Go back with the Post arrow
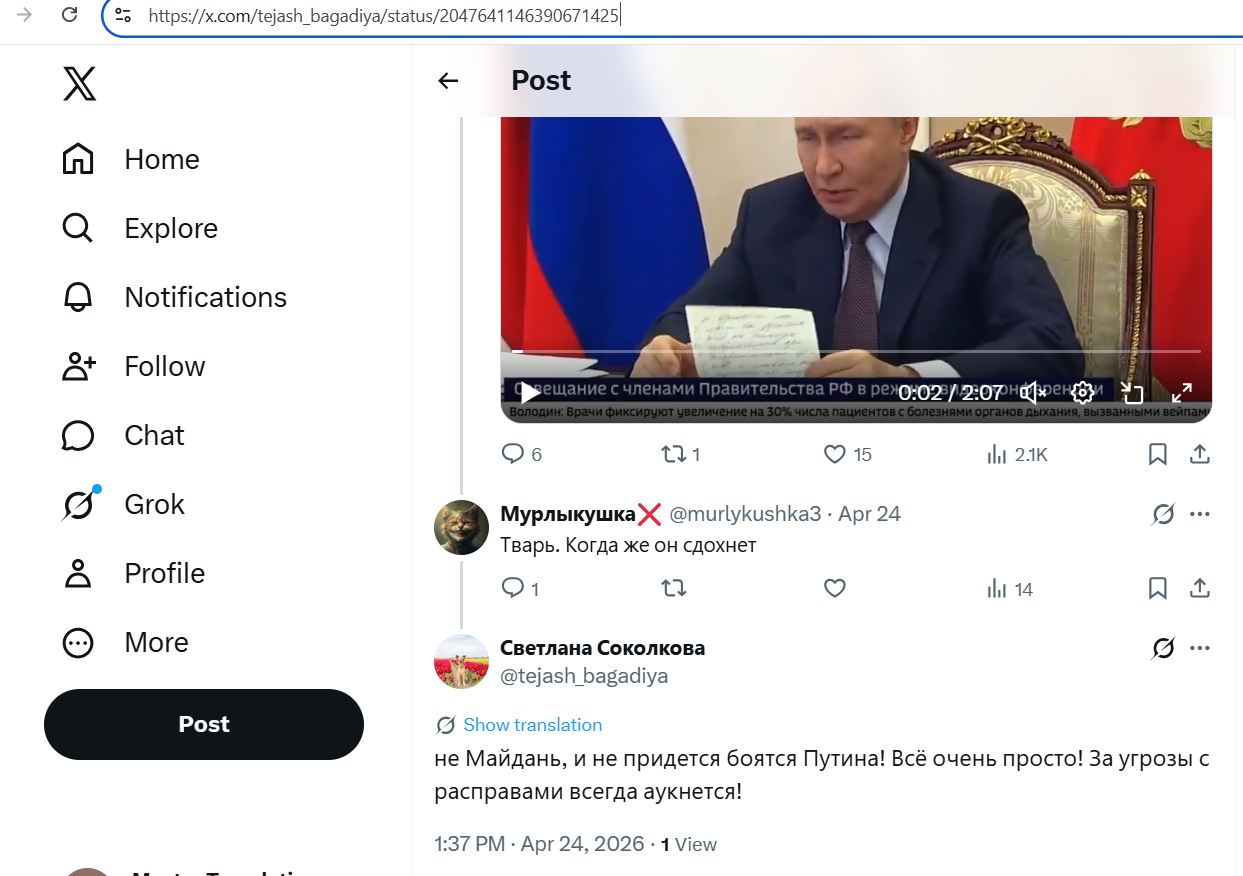Viewport: 1243px width, 876px height. point(448,81)
